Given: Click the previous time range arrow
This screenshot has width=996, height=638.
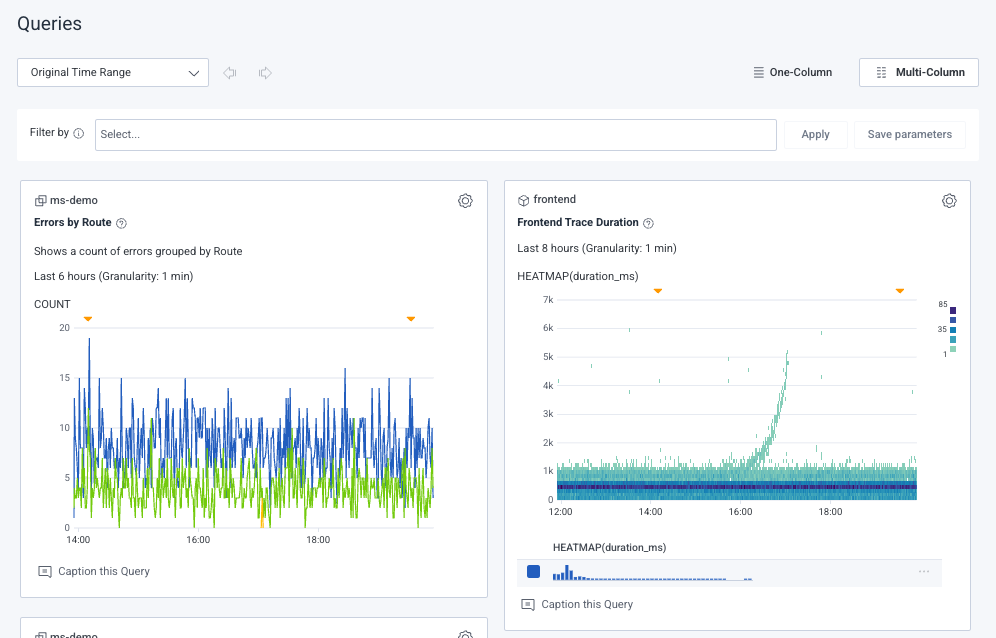Looking at the screenshot, I should 230,73.
